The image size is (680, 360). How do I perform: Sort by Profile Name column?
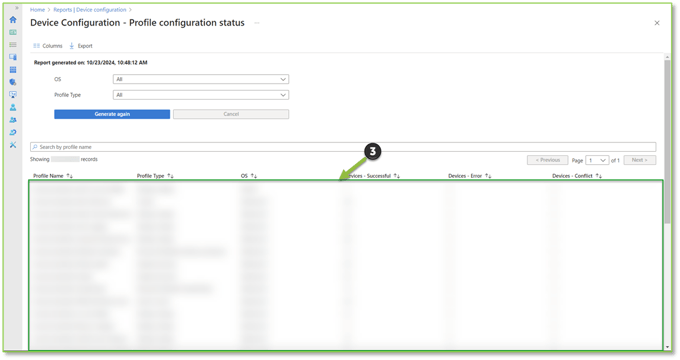click(53, 176)
